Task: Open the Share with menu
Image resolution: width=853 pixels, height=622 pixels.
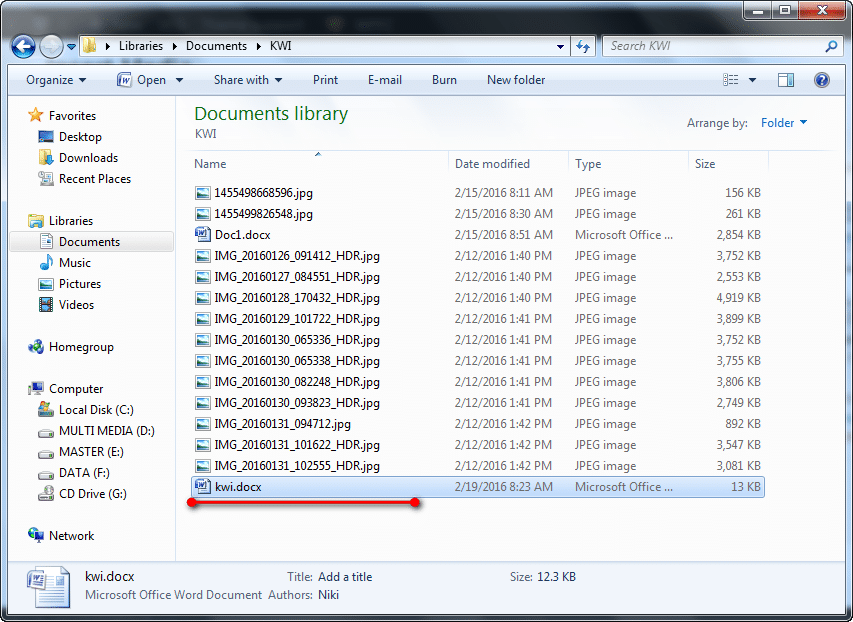Action: point(248,80)
